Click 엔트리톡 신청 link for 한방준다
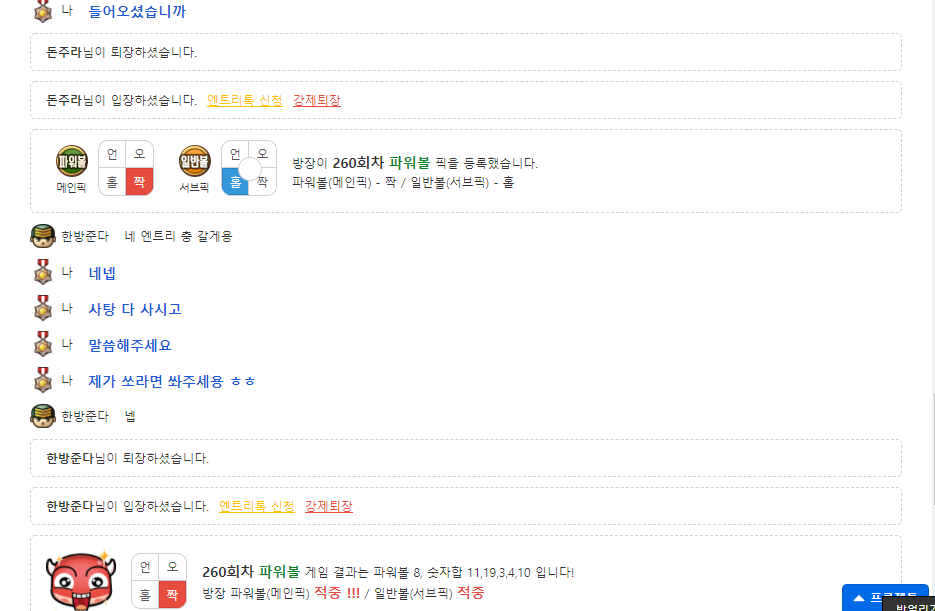Screen dimensions: 935x611 (256, 506)
